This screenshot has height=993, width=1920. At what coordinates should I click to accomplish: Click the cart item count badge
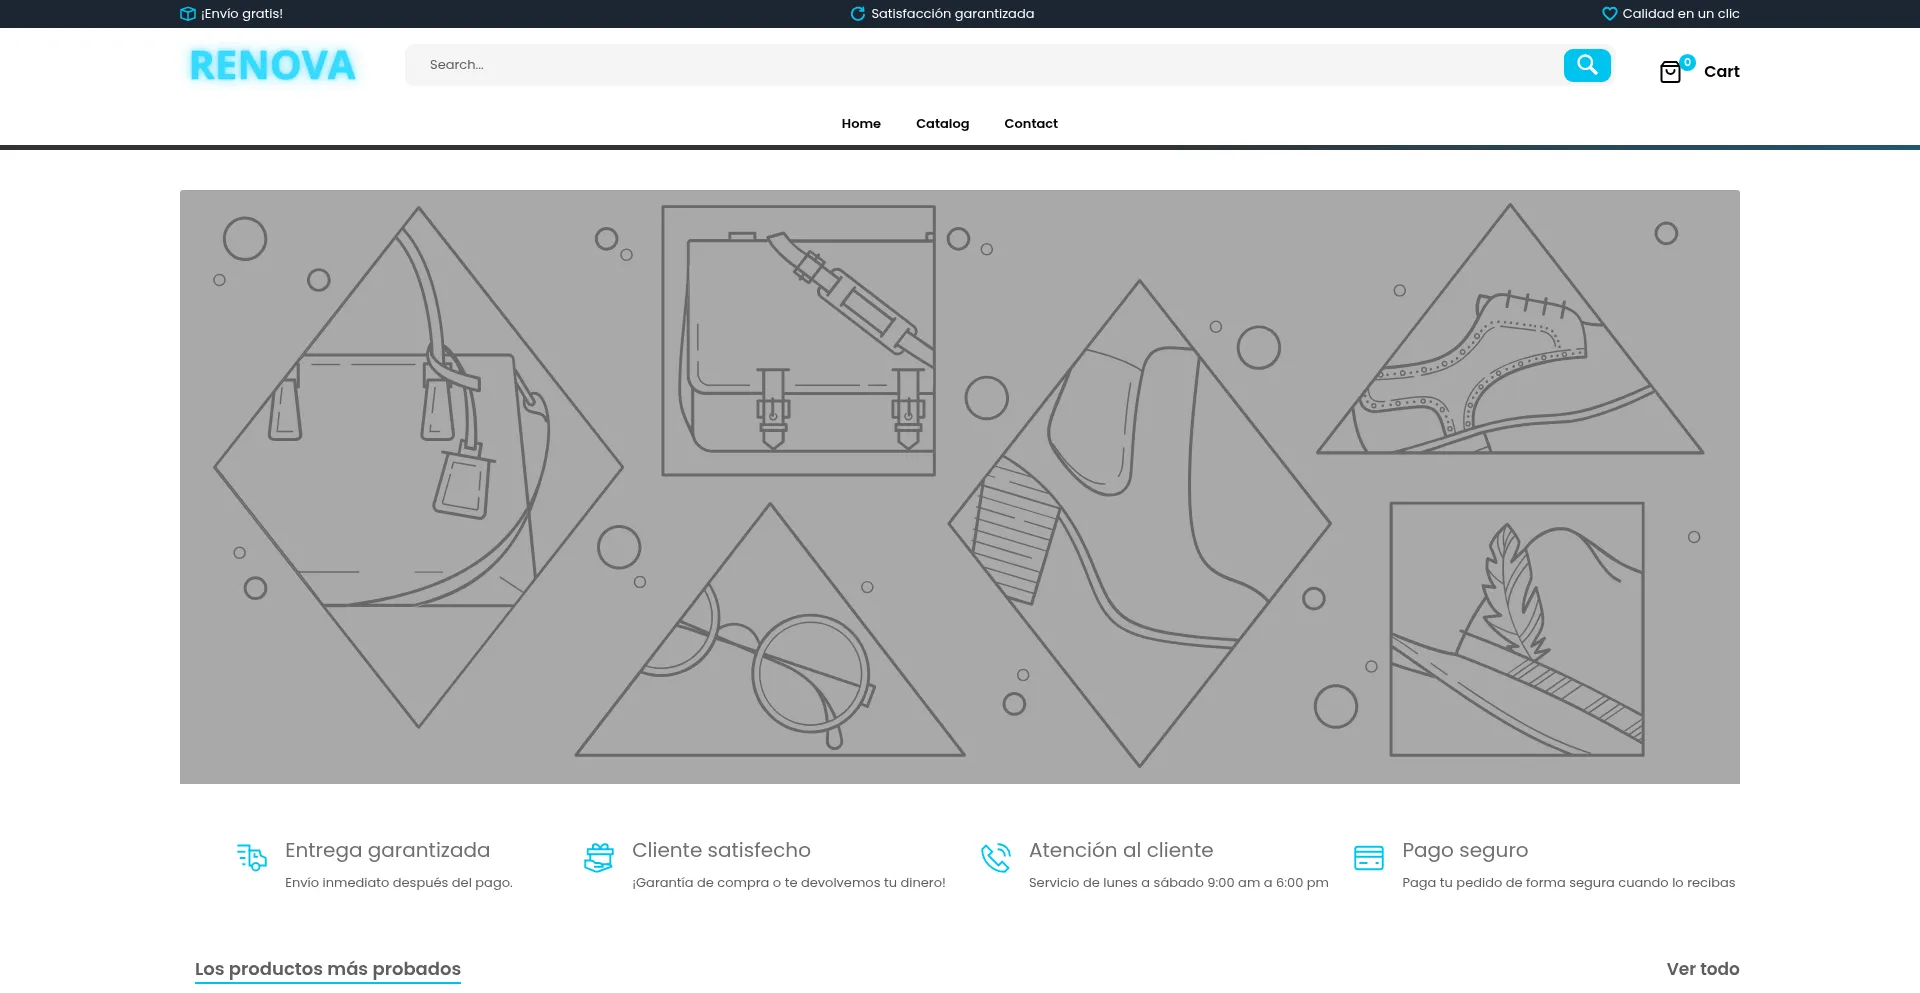point(1687,62)
